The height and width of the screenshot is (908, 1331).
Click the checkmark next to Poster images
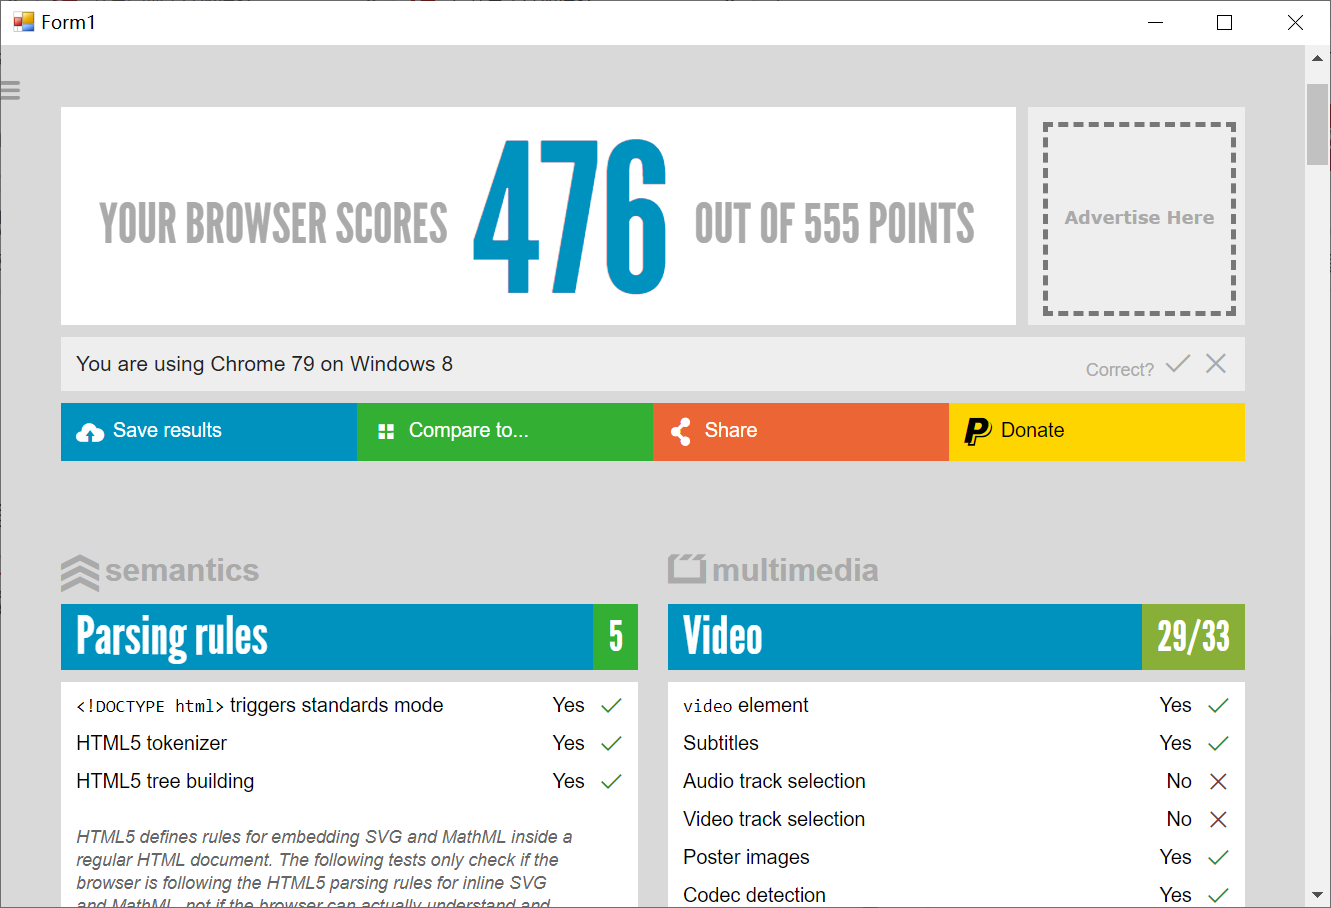point(1218,858)
